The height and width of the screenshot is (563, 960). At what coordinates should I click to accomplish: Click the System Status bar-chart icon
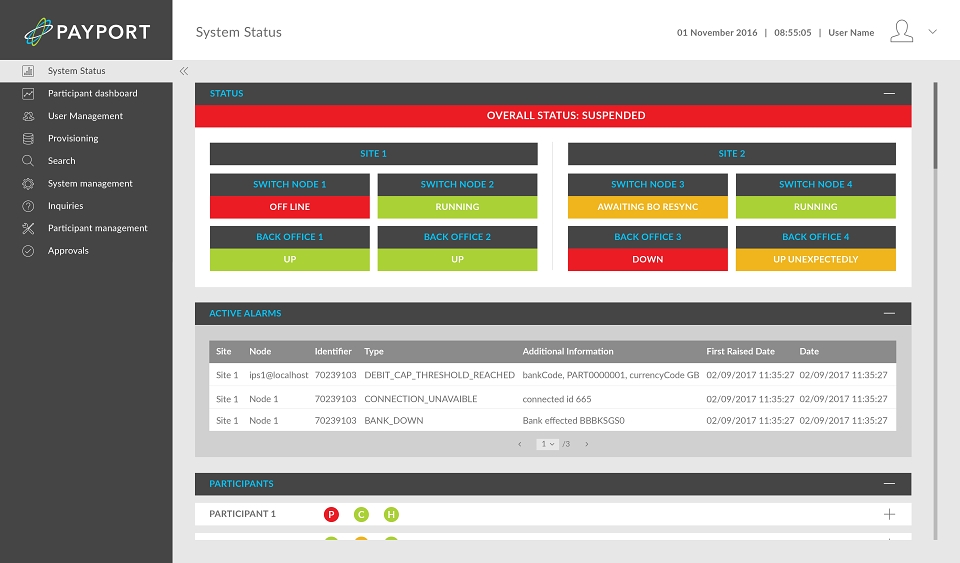28,71
